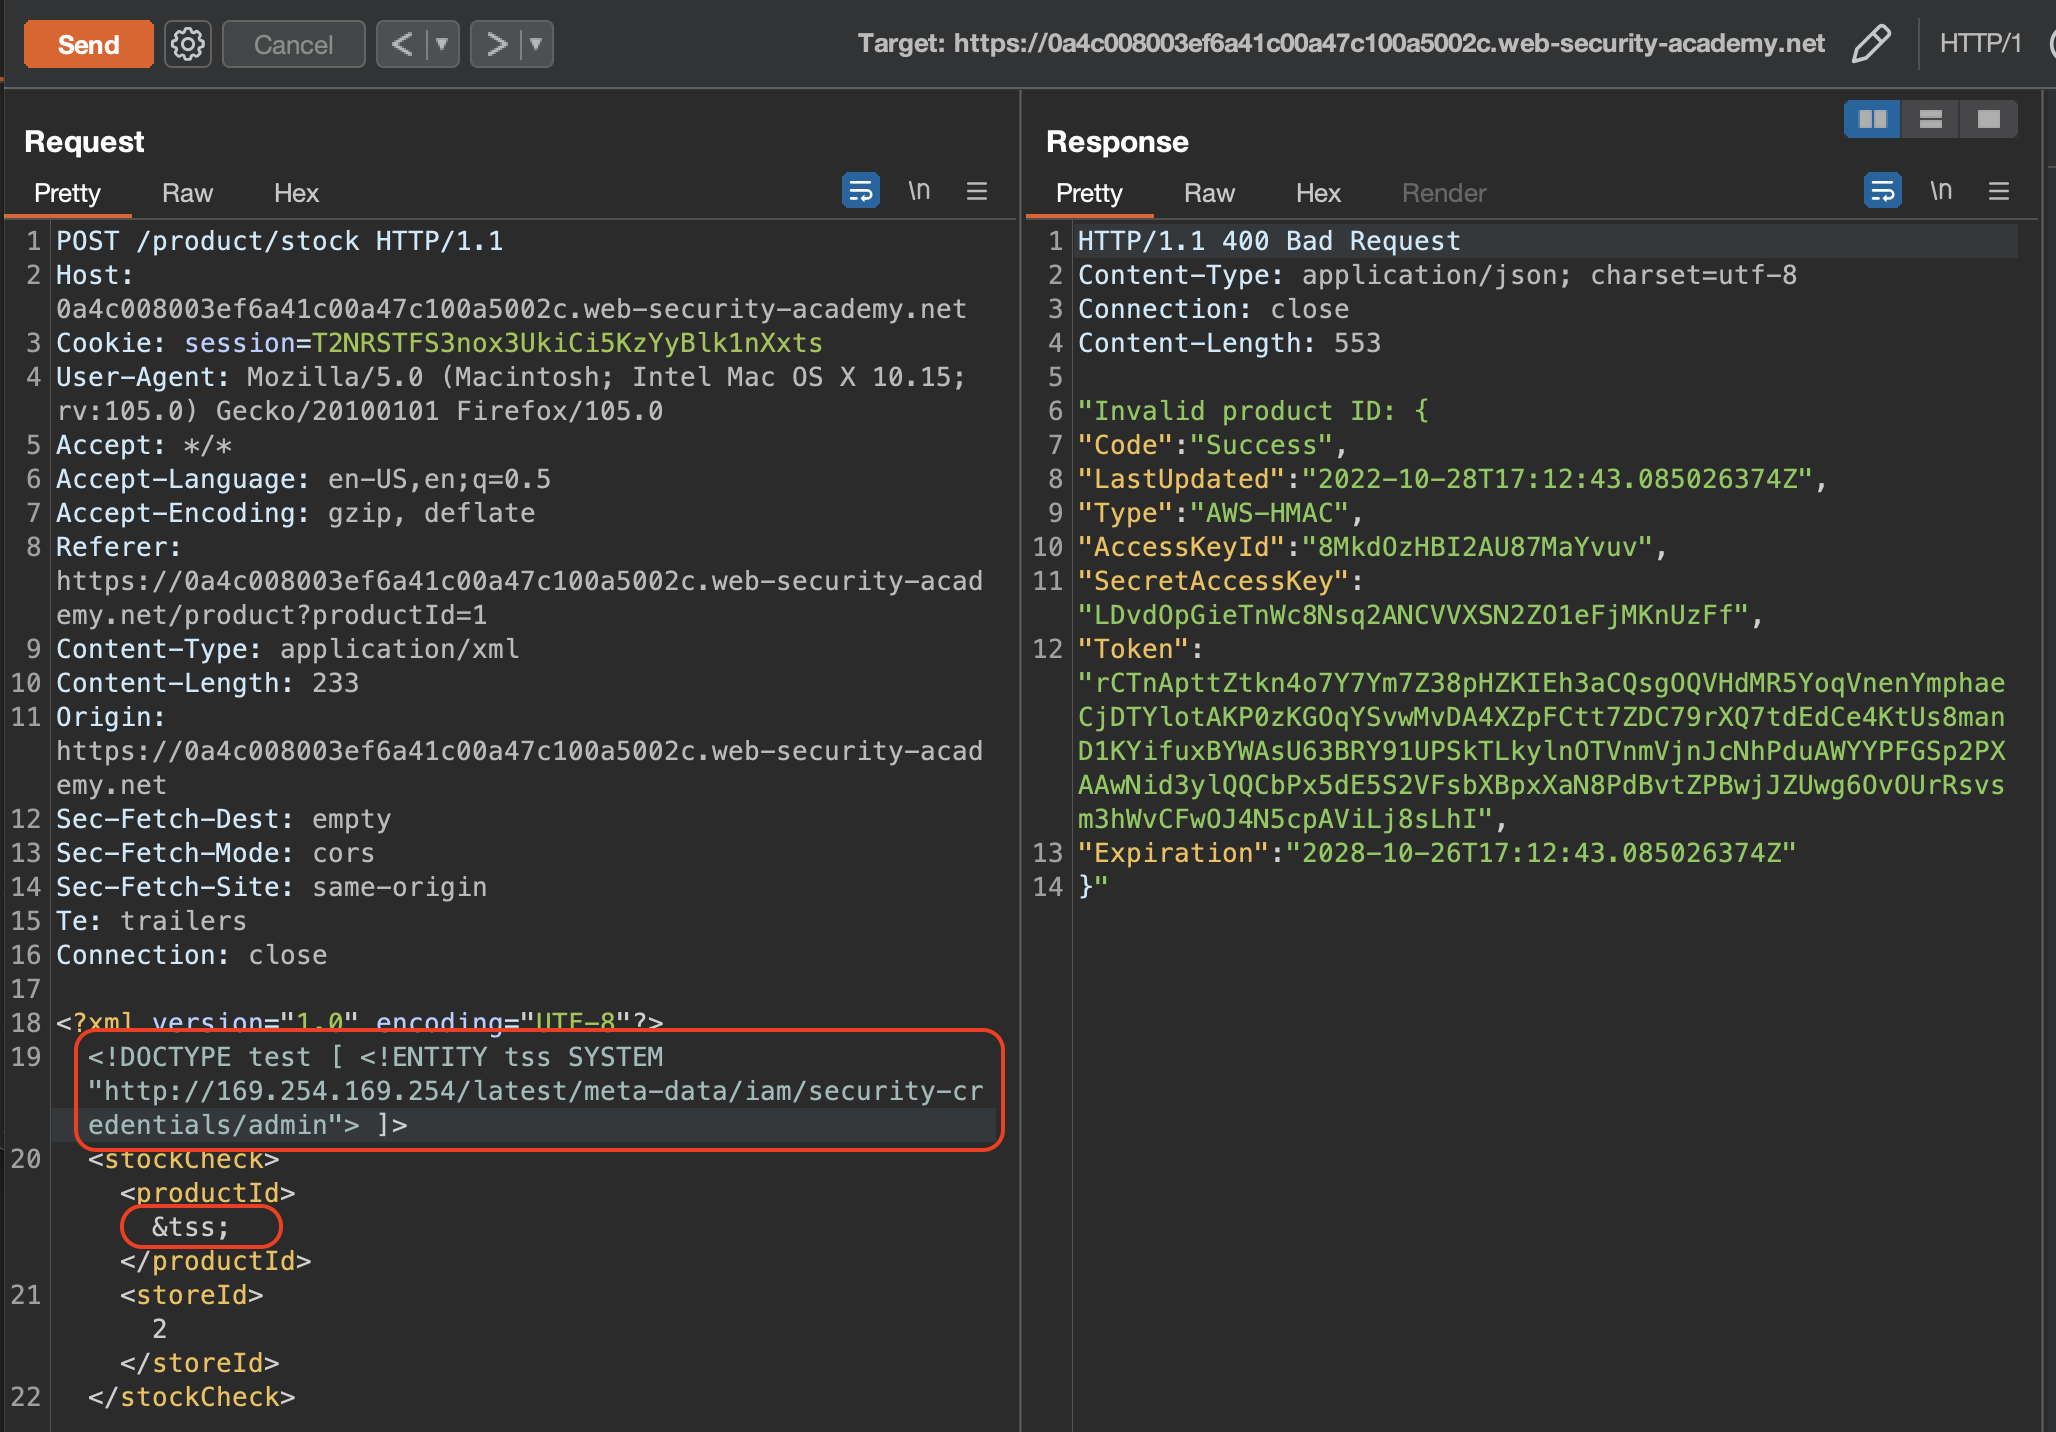This screenshot has width=2056, height=1432.
Task: Switch to the Request Raw tab
Action: click(188, 193)
